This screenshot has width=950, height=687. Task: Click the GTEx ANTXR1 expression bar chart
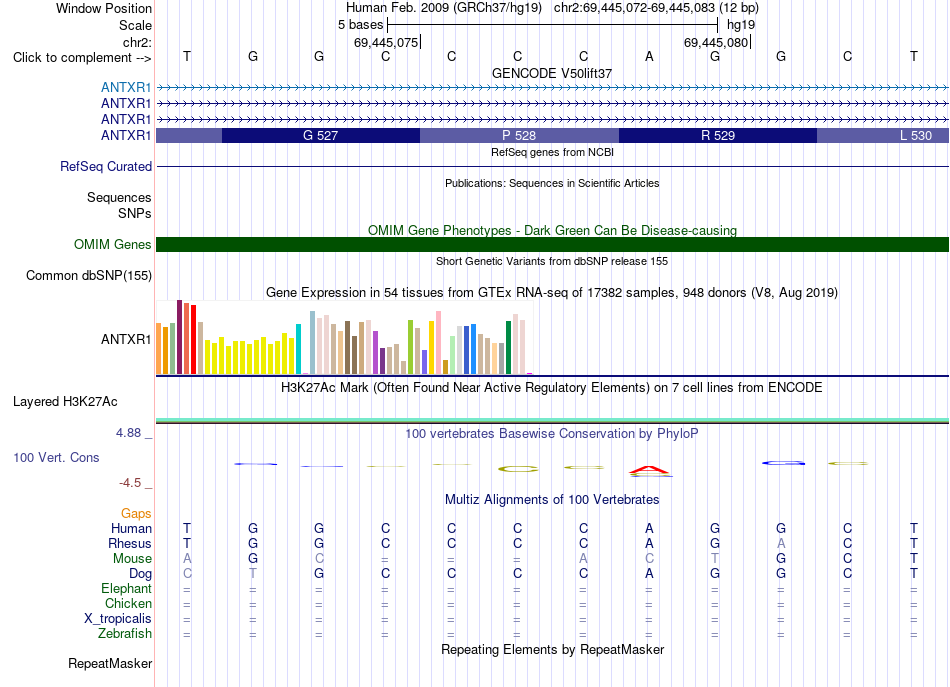pos(344,337)
